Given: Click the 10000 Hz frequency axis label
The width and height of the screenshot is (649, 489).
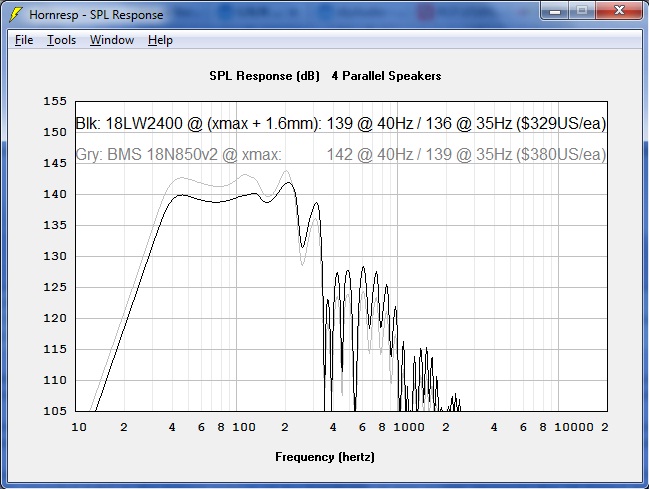Looking at the screenshot, I should point(574,427).
